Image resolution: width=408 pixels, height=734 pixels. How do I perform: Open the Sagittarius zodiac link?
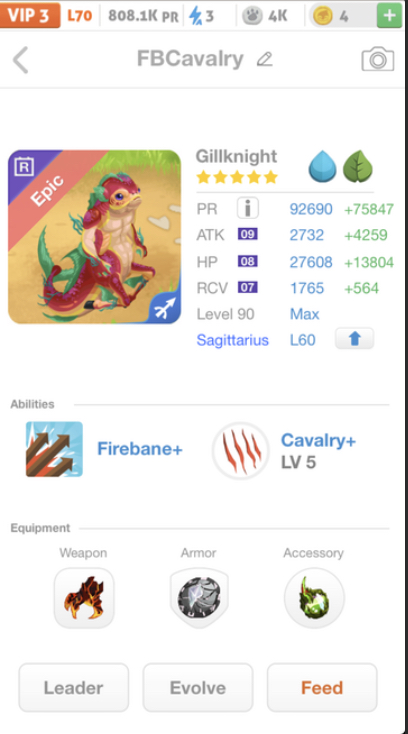tap(233, 340)
